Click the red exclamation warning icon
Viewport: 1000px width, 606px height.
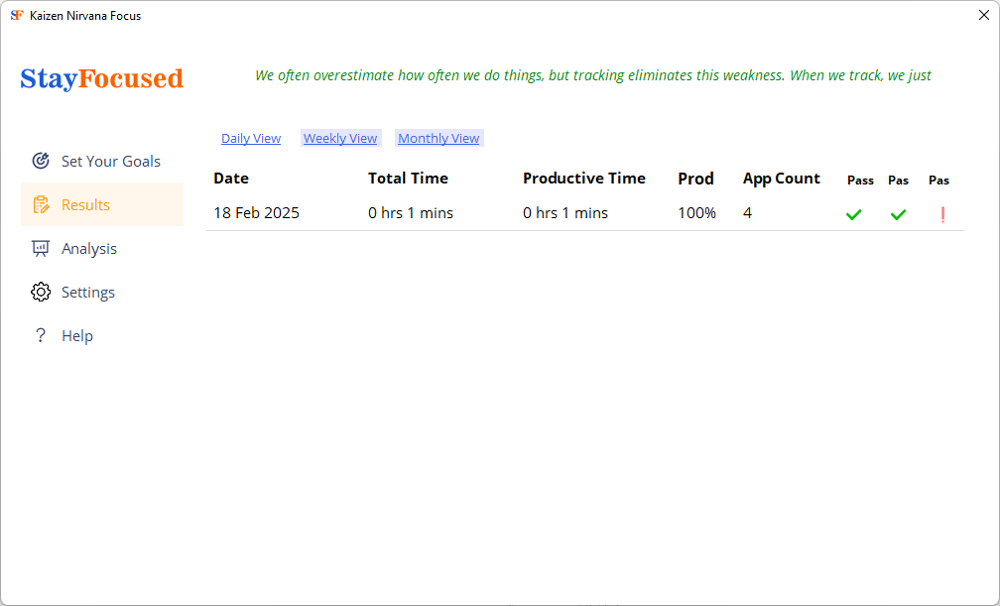pos(942,214)
